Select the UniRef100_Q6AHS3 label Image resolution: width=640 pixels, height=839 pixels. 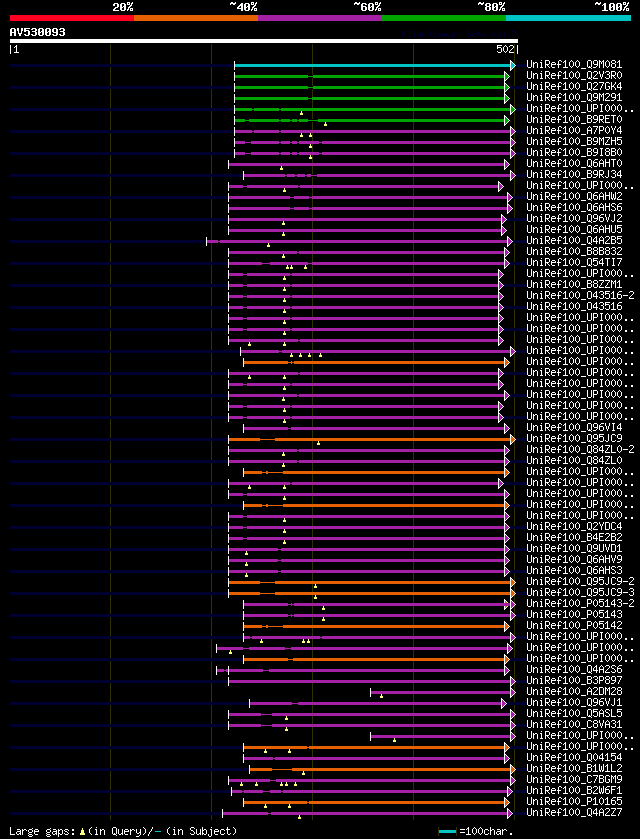(x=574, y=570)
